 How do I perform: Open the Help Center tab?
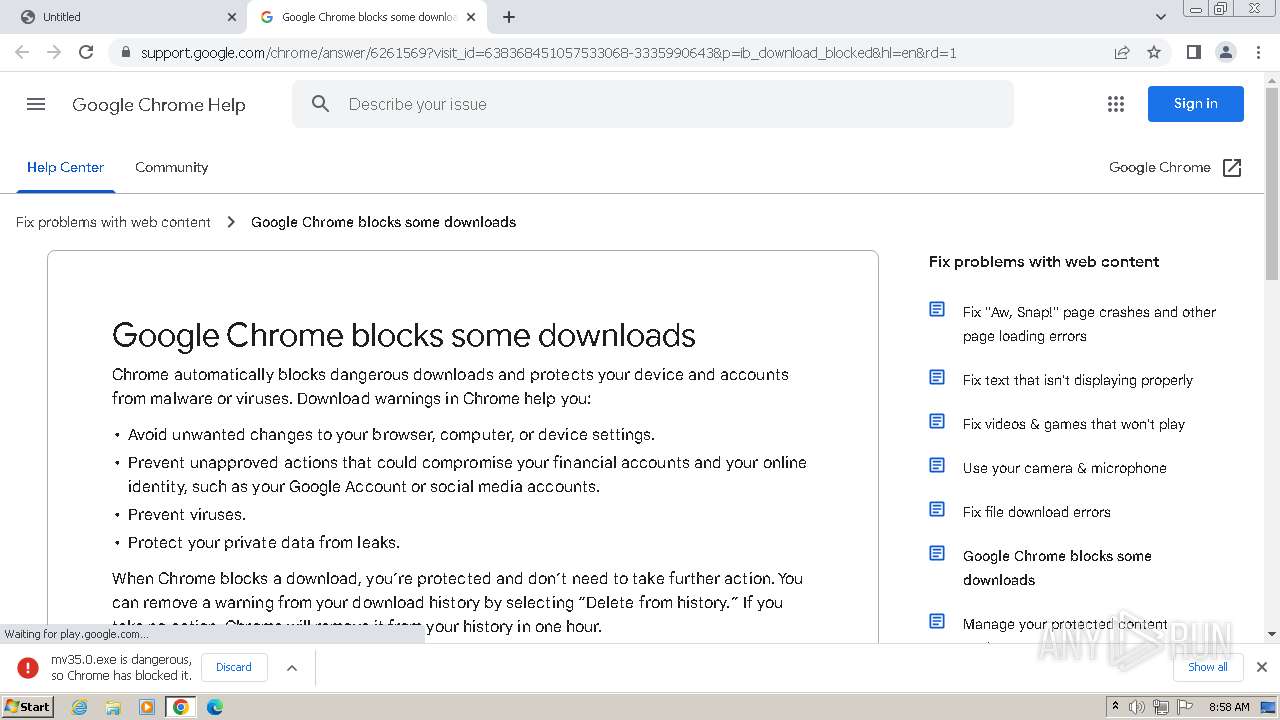(x=65, y=167)
